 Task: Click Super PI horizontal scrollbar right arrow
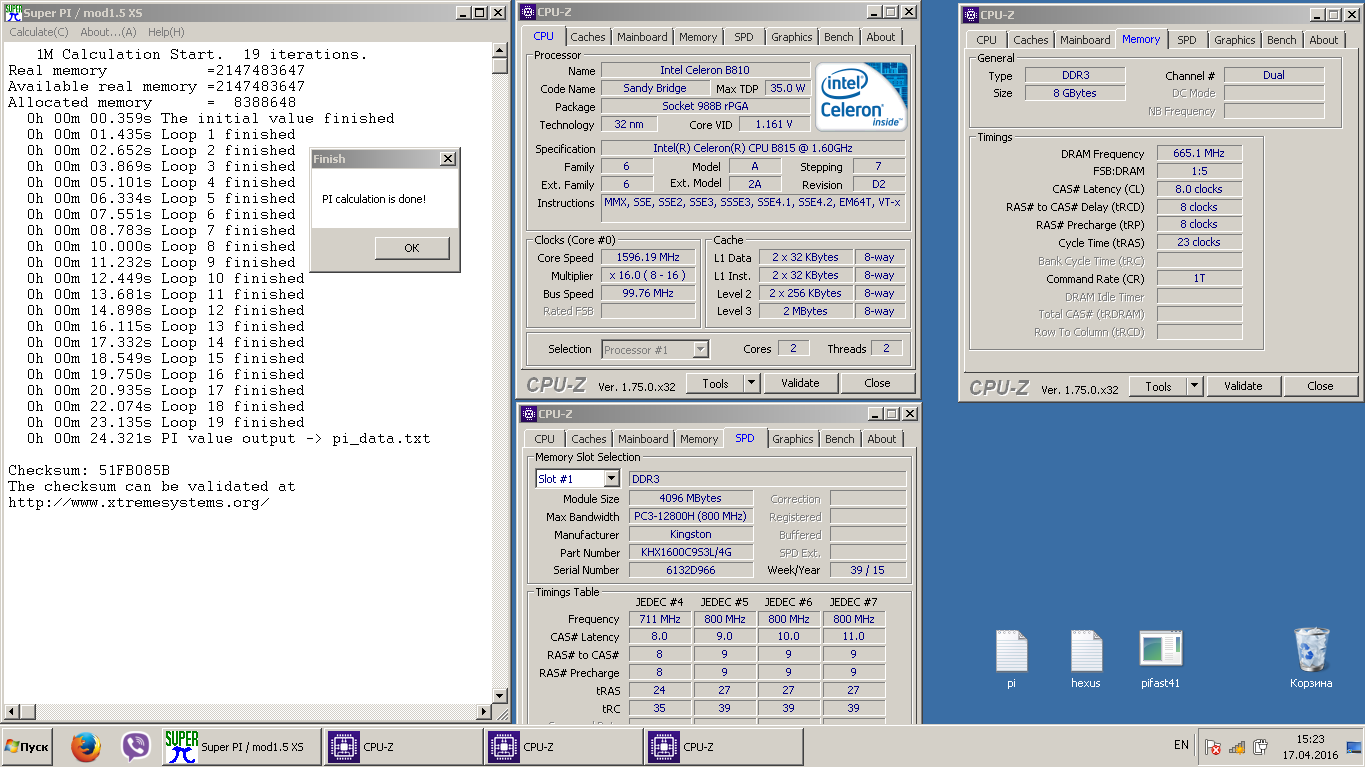pos(484,712)
